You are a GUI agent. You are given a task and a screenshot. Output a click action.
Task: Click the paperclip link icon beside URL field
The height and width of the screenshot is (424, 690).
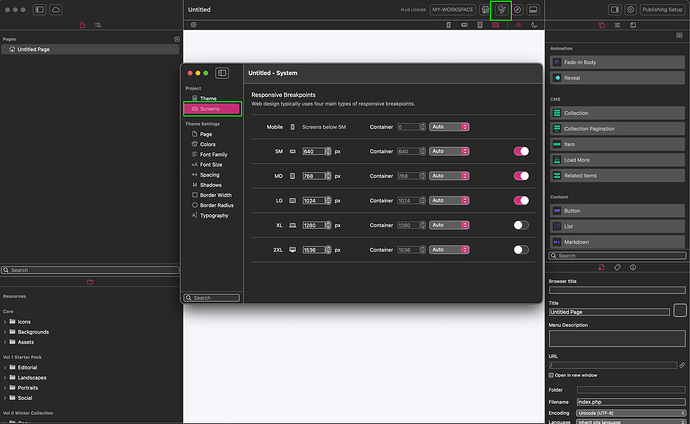(682, 365)
